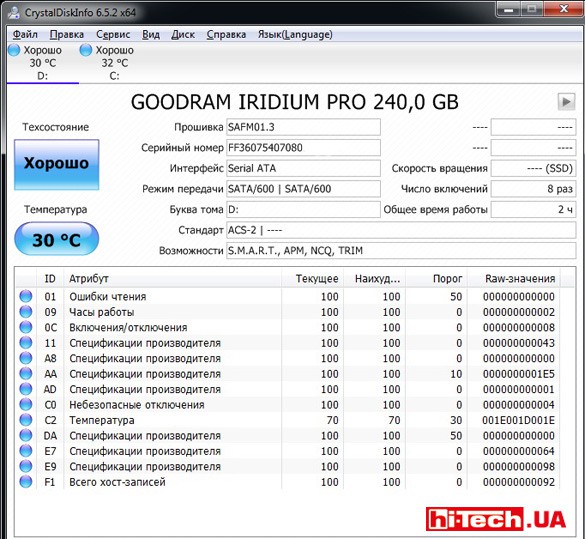The width and height of the screenshot is (585, 539).
Task: Click the GOODRAM IRIDIUM PRO 240,0 GB title
Action: point(295,102)
